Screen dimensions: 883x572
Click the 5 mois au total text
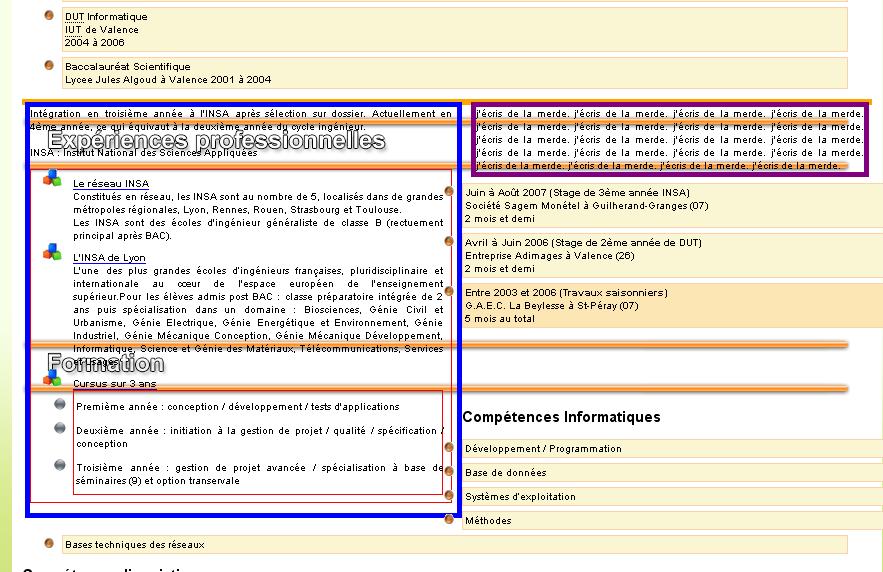(x=500, y=319)
